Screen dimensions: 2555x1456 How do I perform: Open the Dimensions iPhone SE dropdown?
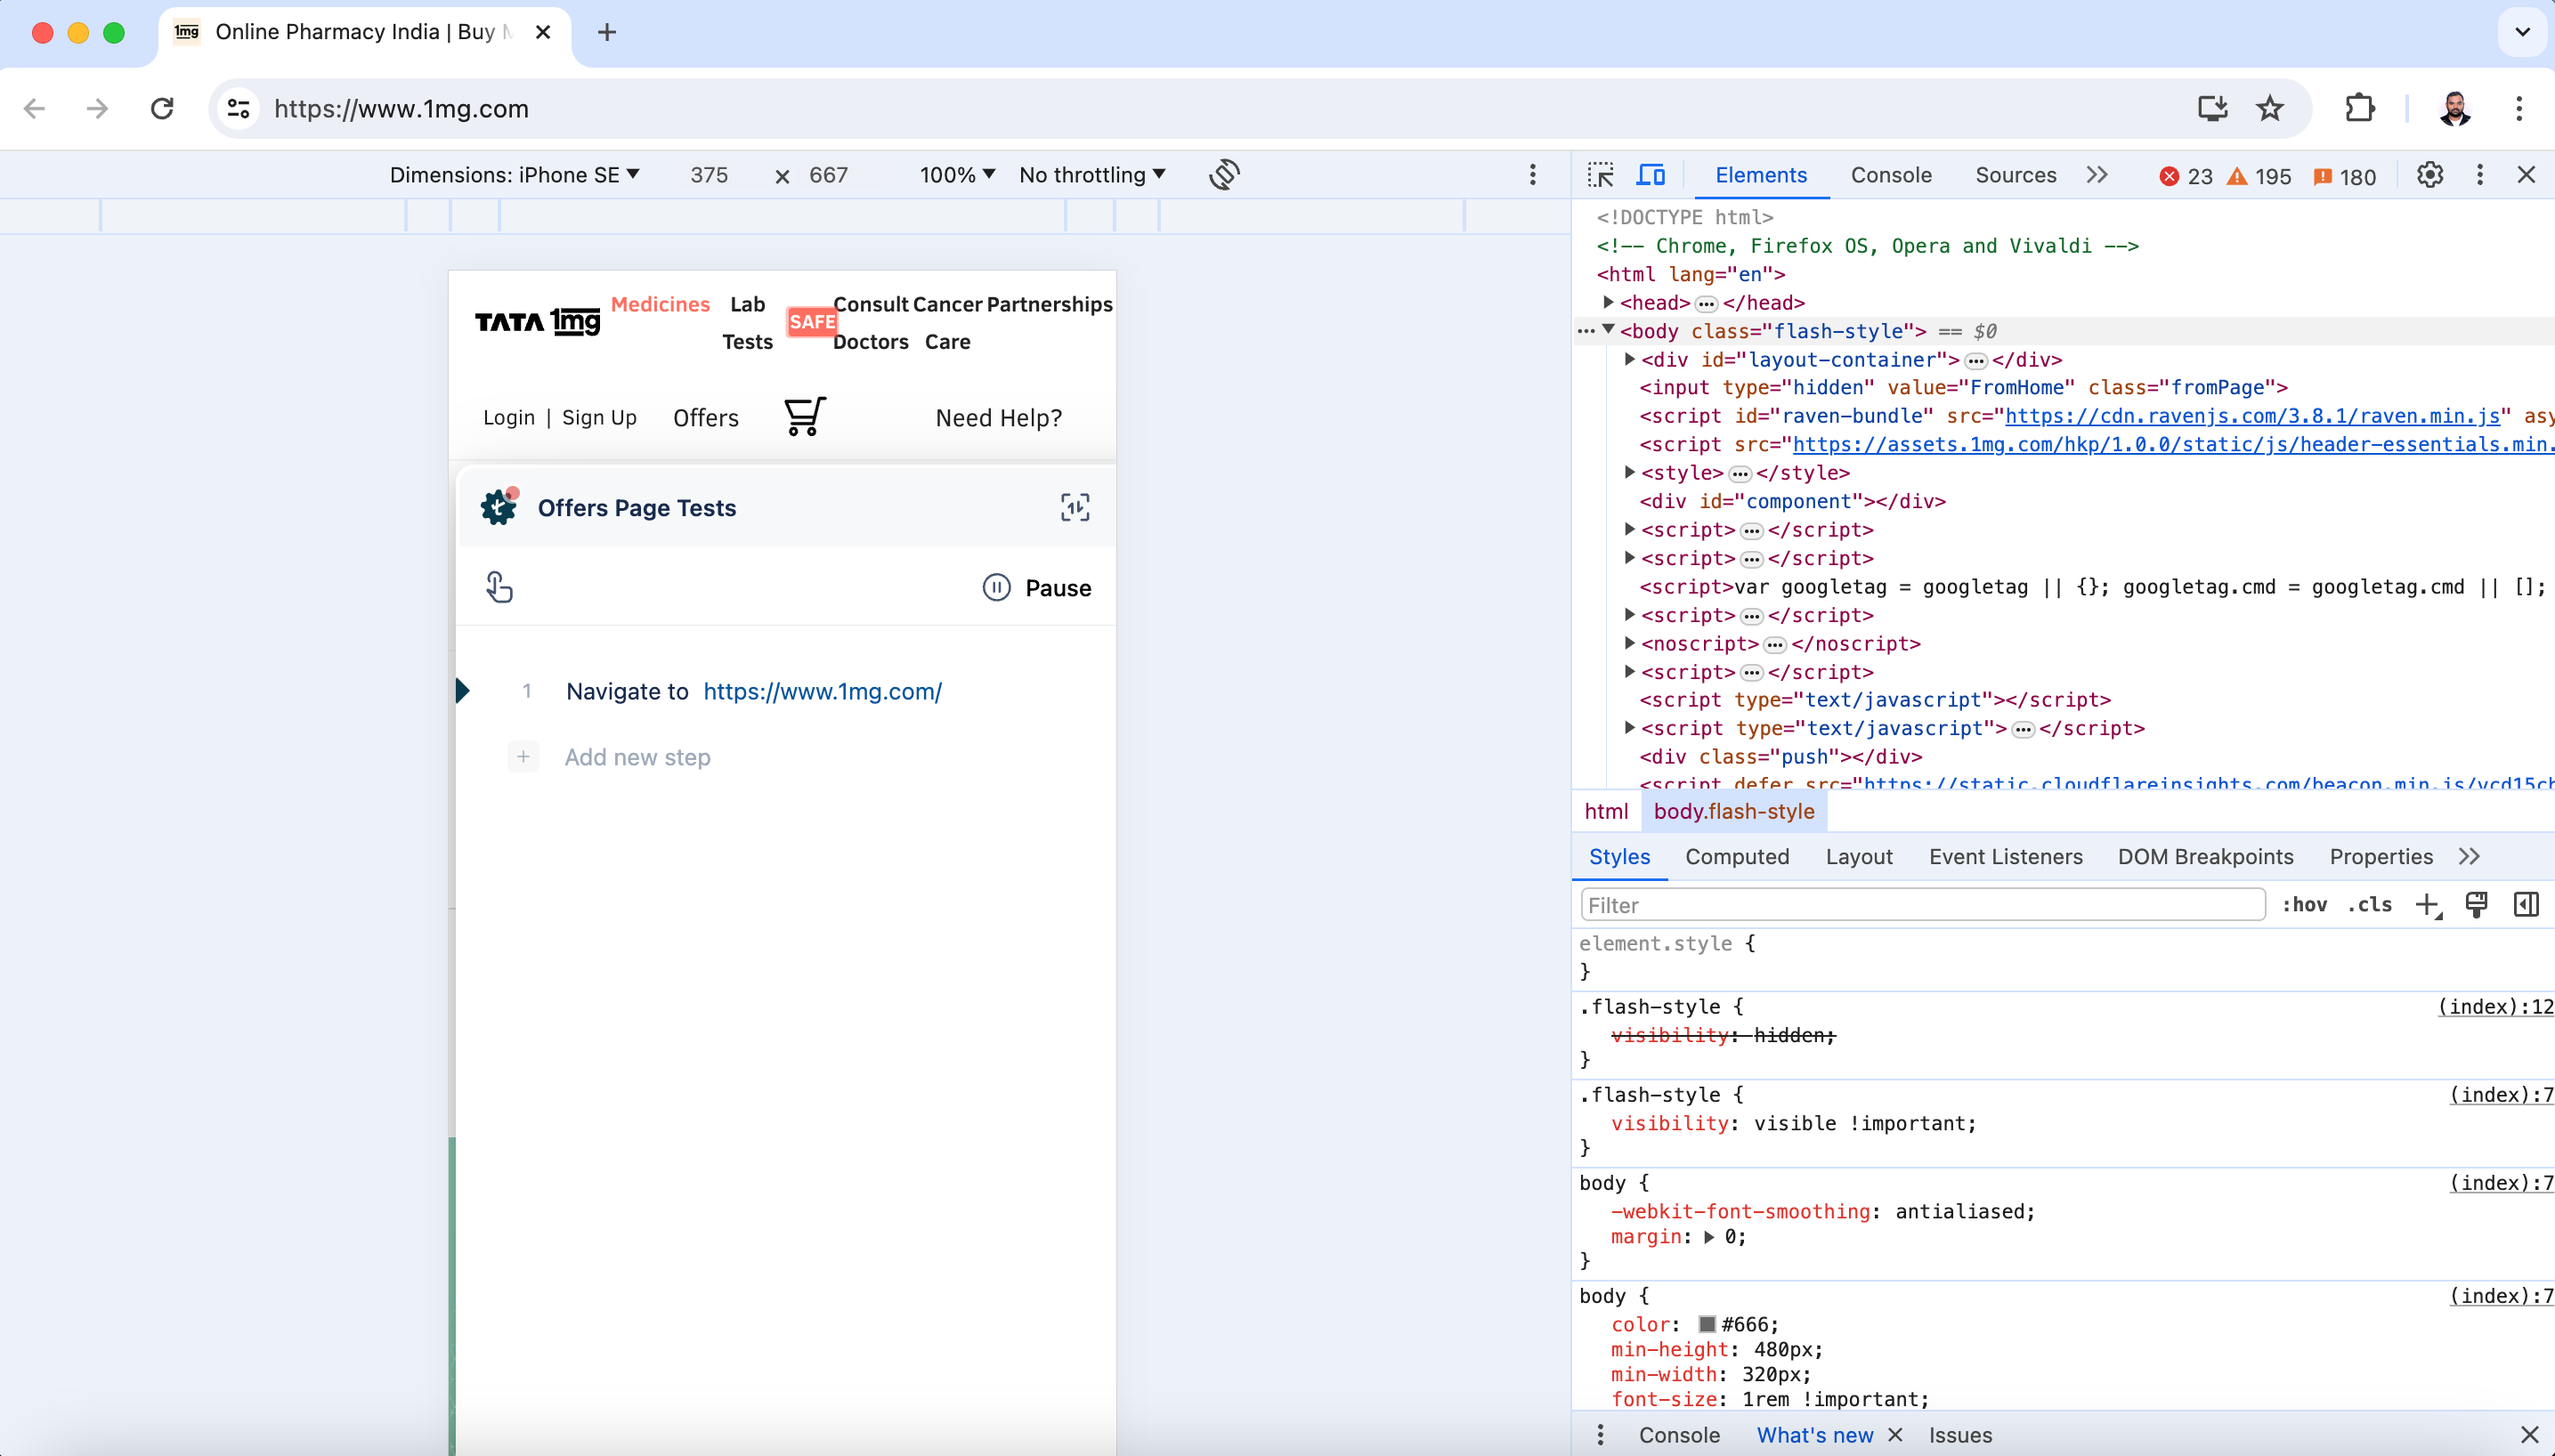click(514, 175)
